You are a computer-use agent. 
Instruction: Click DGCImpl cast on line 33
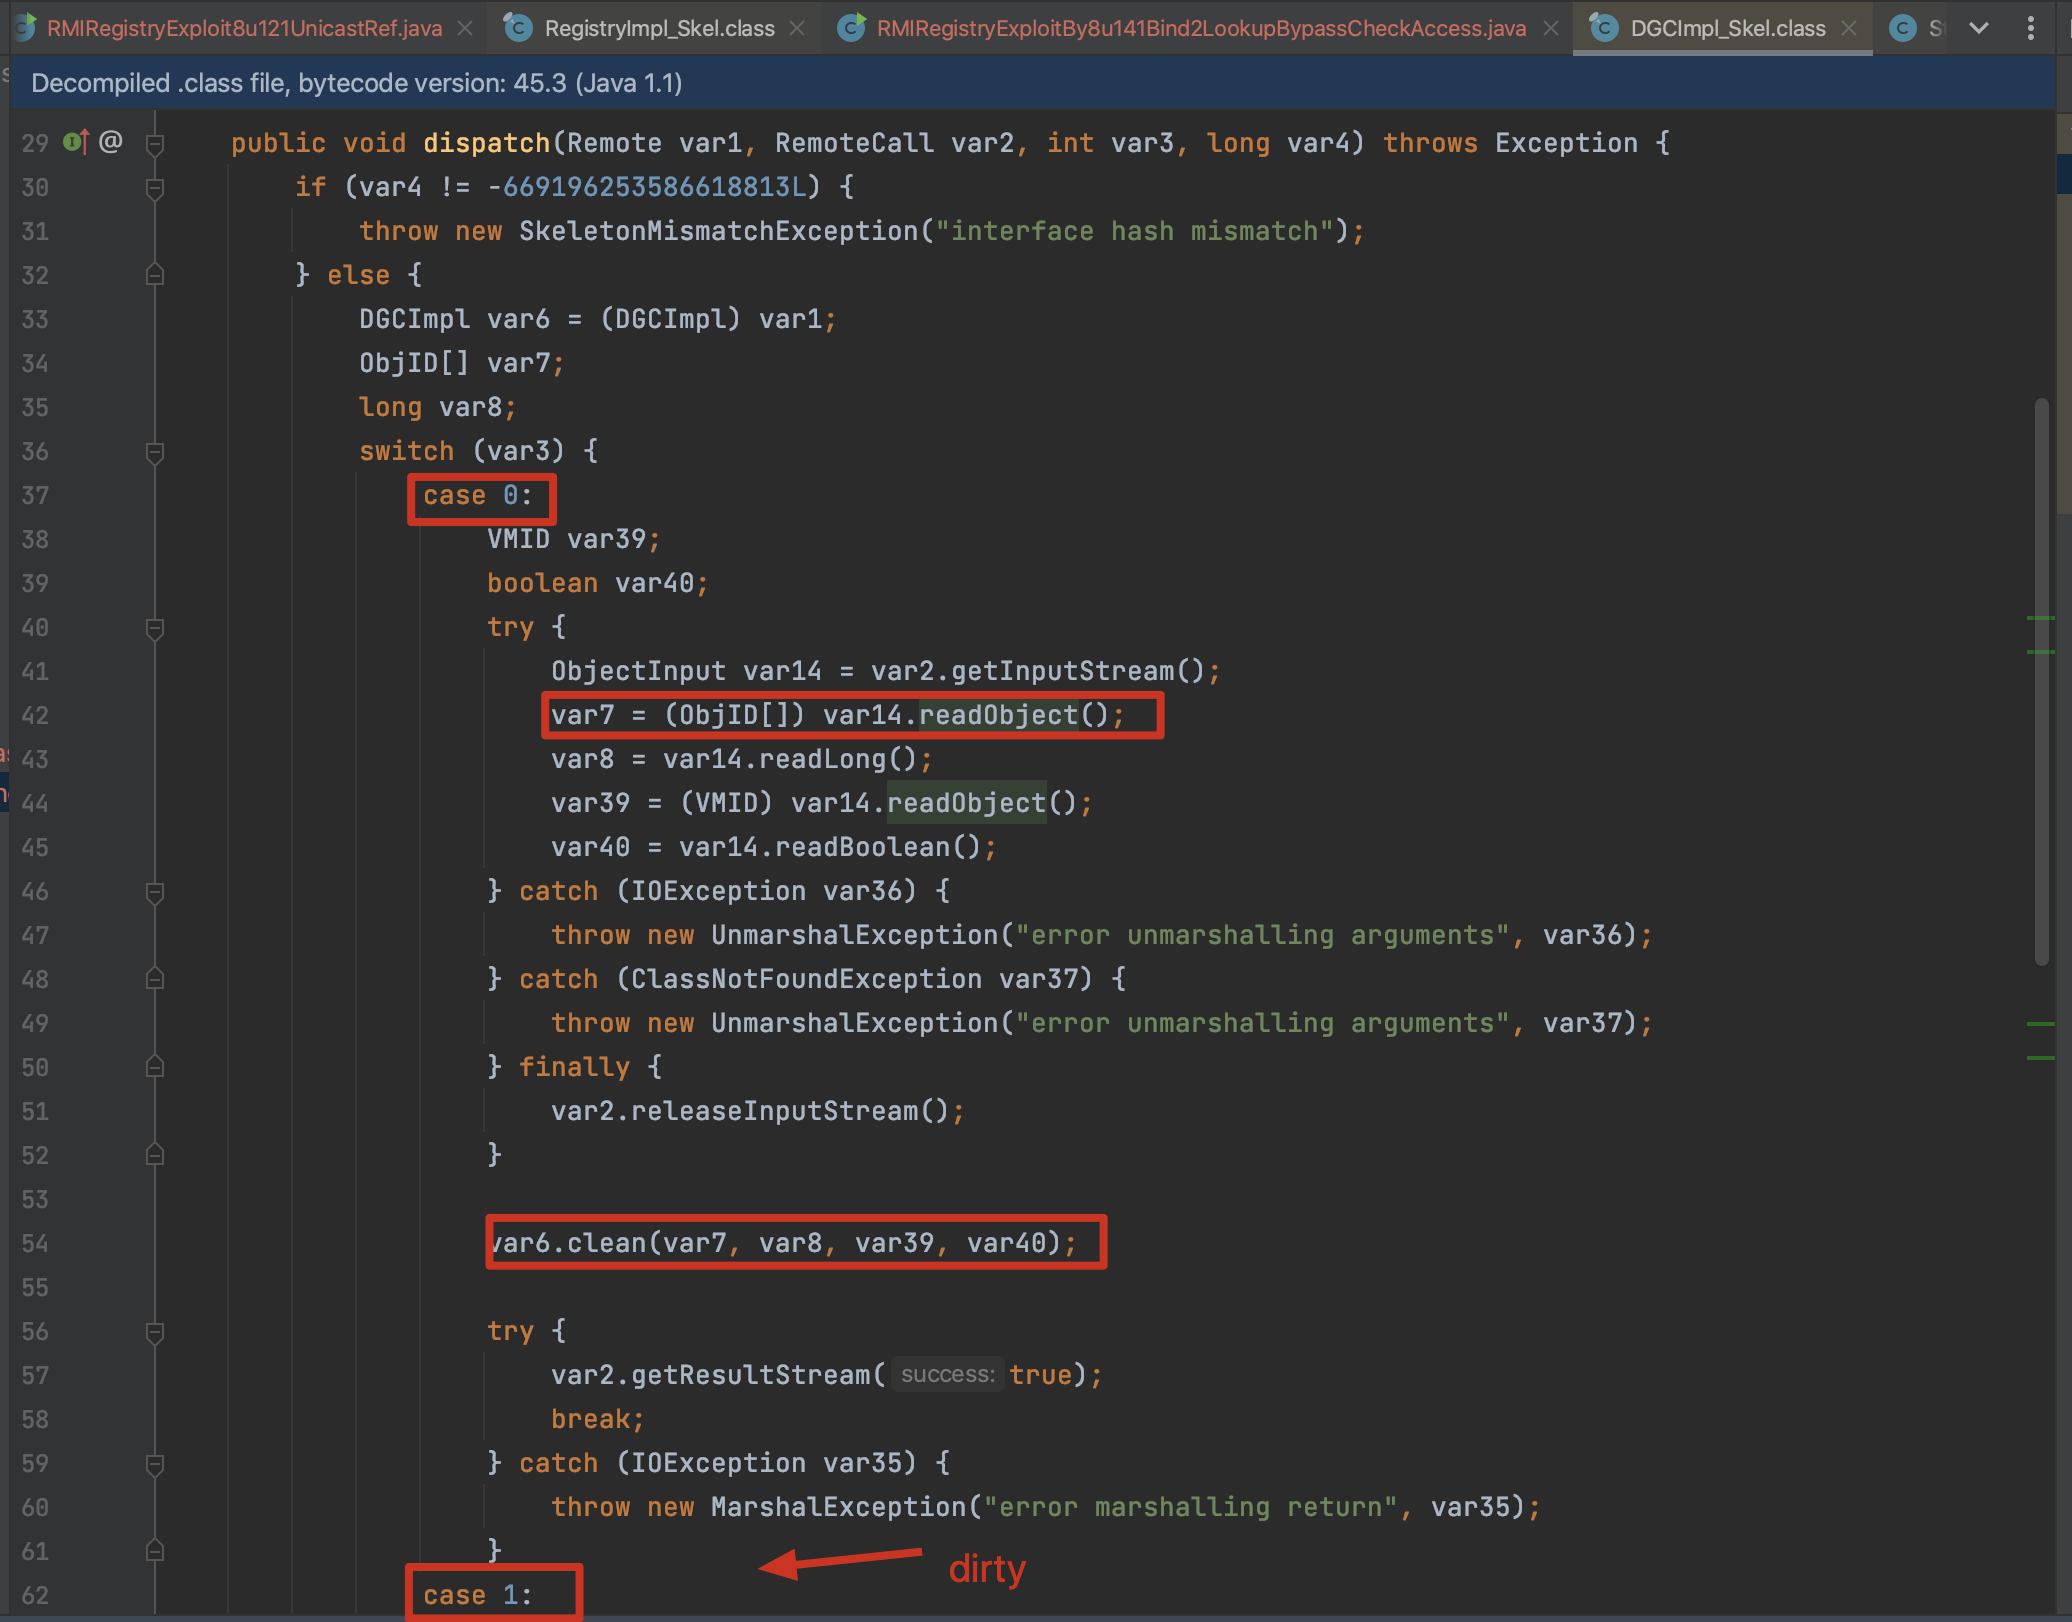point(670,319)
